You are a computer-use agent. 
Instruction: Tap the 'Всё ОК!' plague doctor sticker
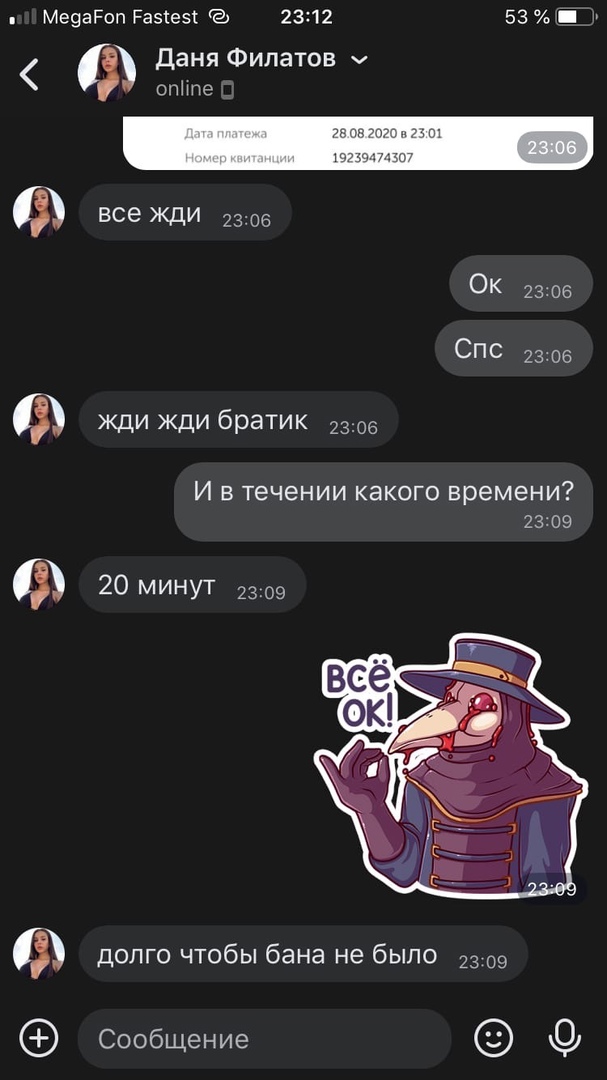pos(451,765)
